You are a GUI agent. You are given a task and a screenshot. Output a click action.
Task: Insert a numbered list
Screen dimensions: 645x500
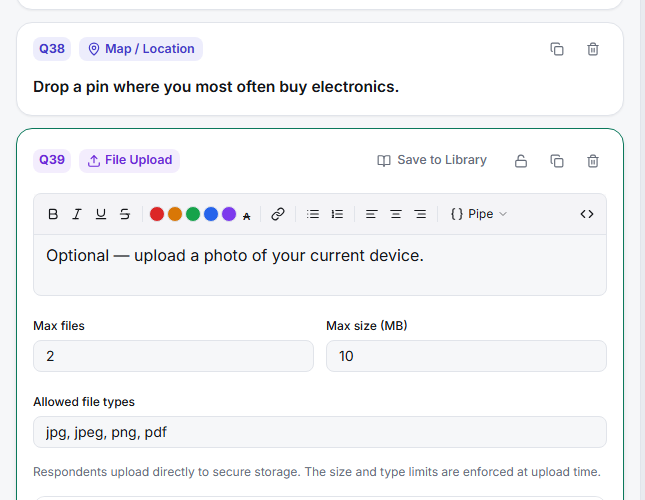[x=337, y=214]
